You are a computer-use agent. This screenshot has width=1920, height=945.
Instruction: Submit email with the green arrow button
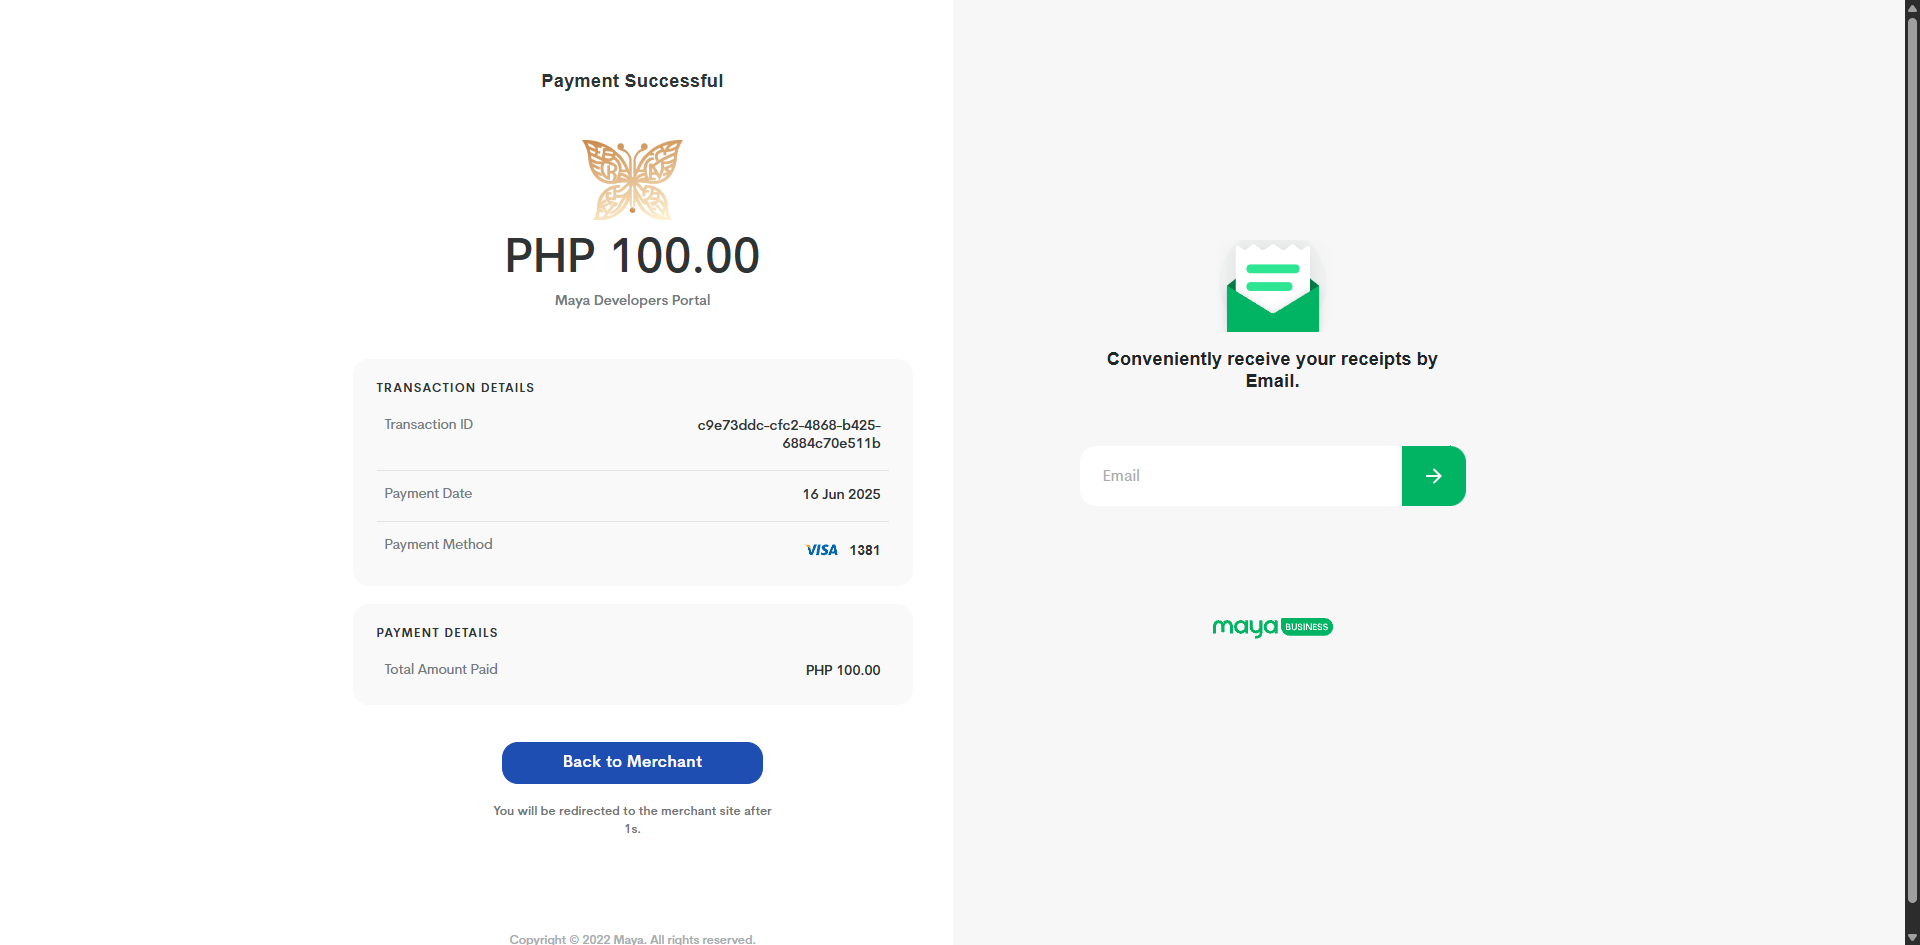(x=1433, y=476)
